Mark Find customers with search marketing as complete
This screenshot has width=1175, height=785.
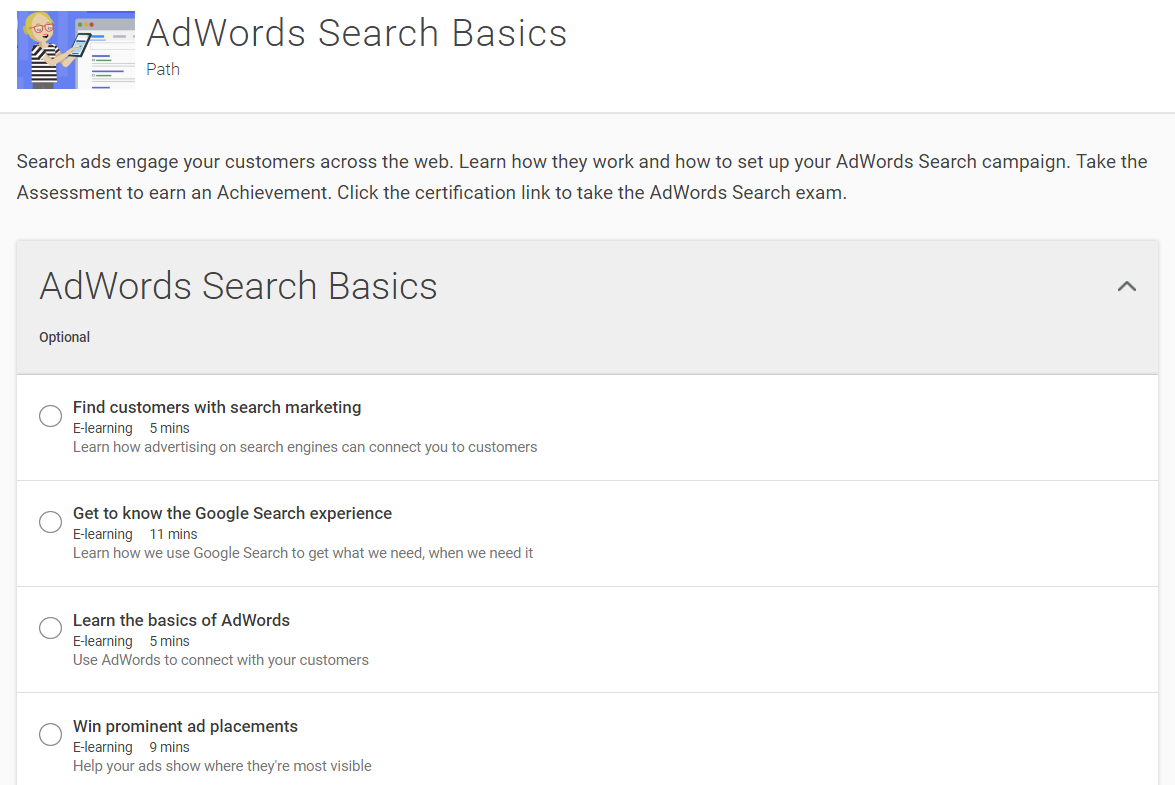(x=50, y=415)
